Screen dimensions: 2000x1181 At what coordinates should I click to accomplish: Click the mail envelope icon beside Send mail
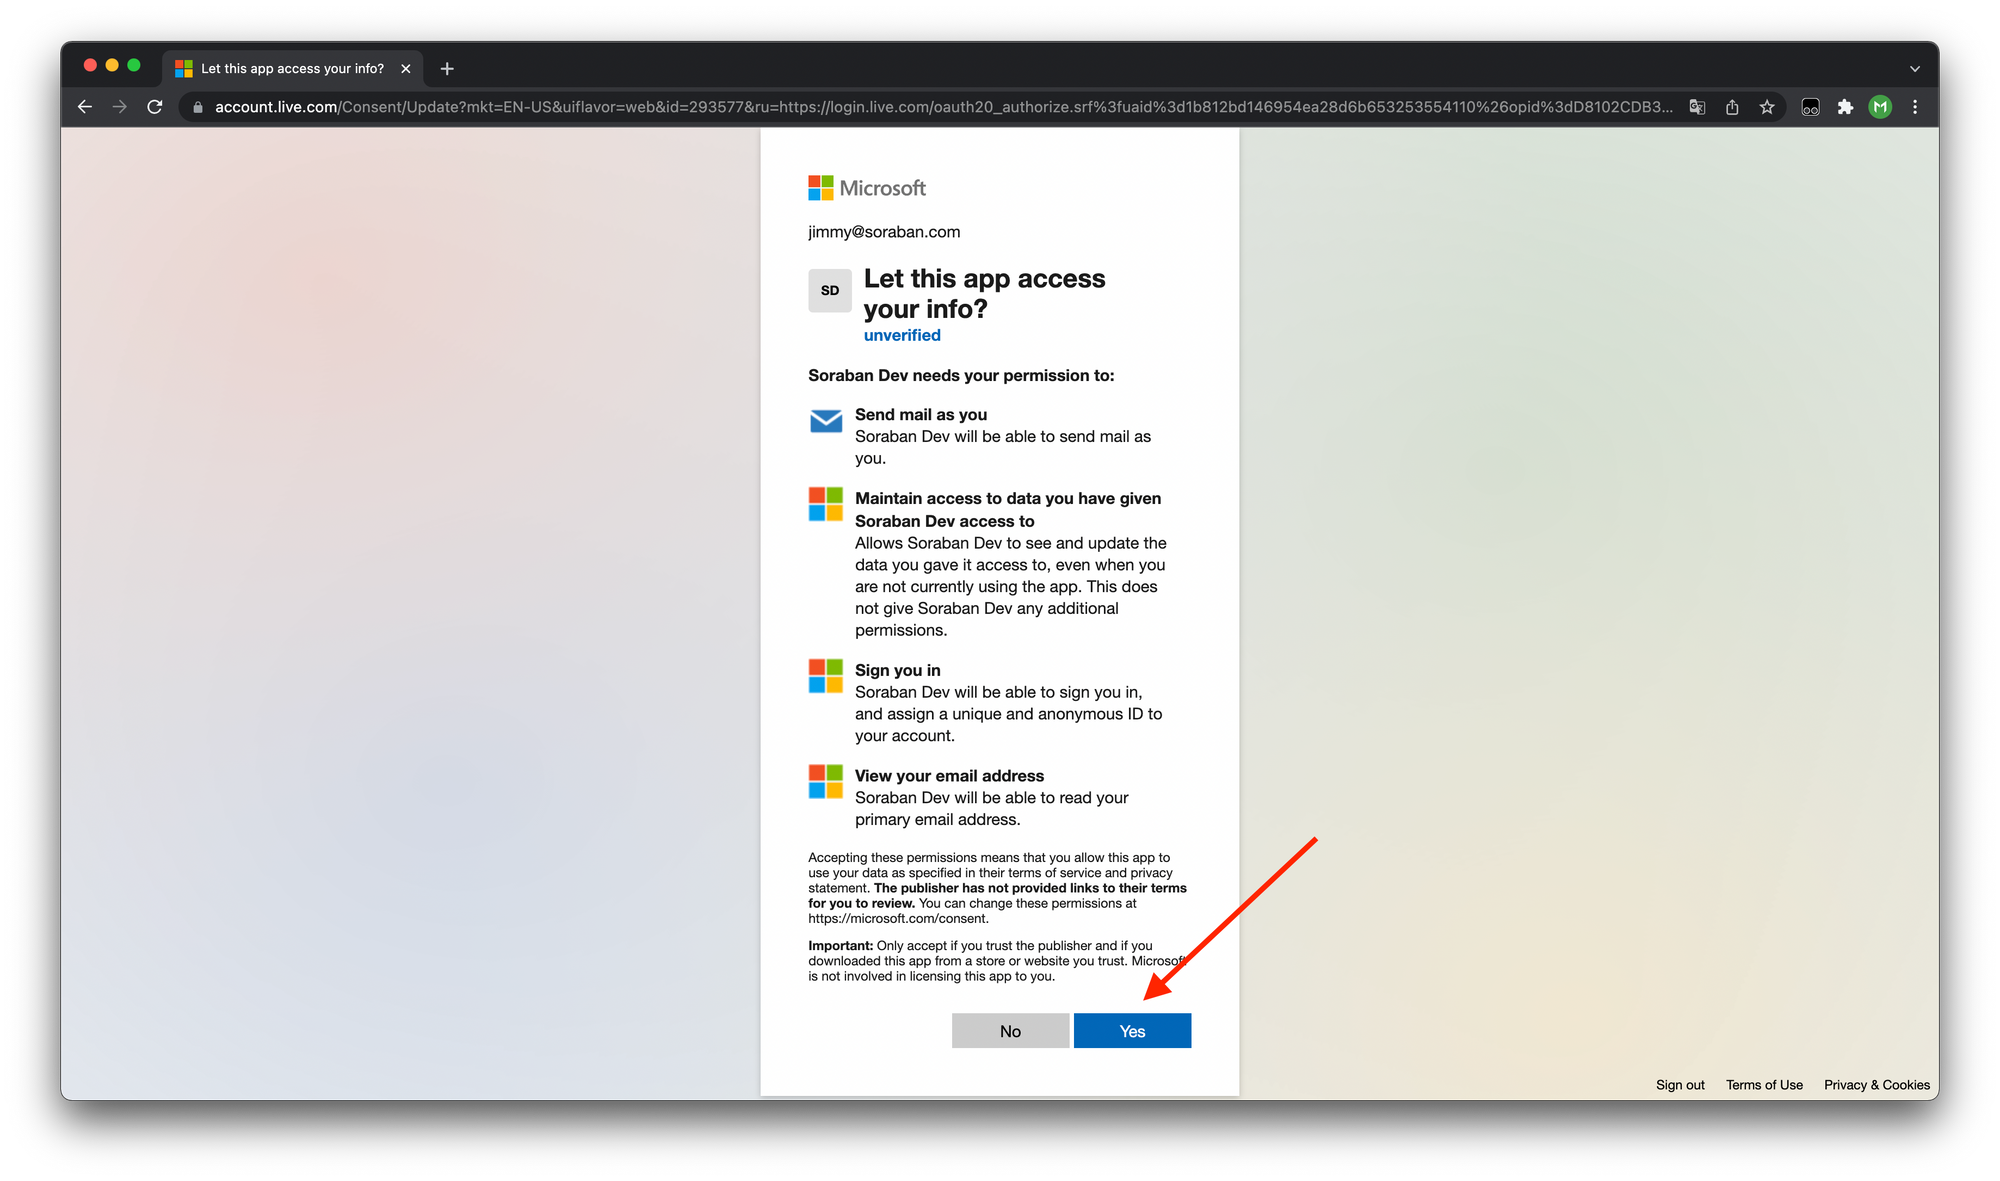pyautogui.click(x=825, y=421)
